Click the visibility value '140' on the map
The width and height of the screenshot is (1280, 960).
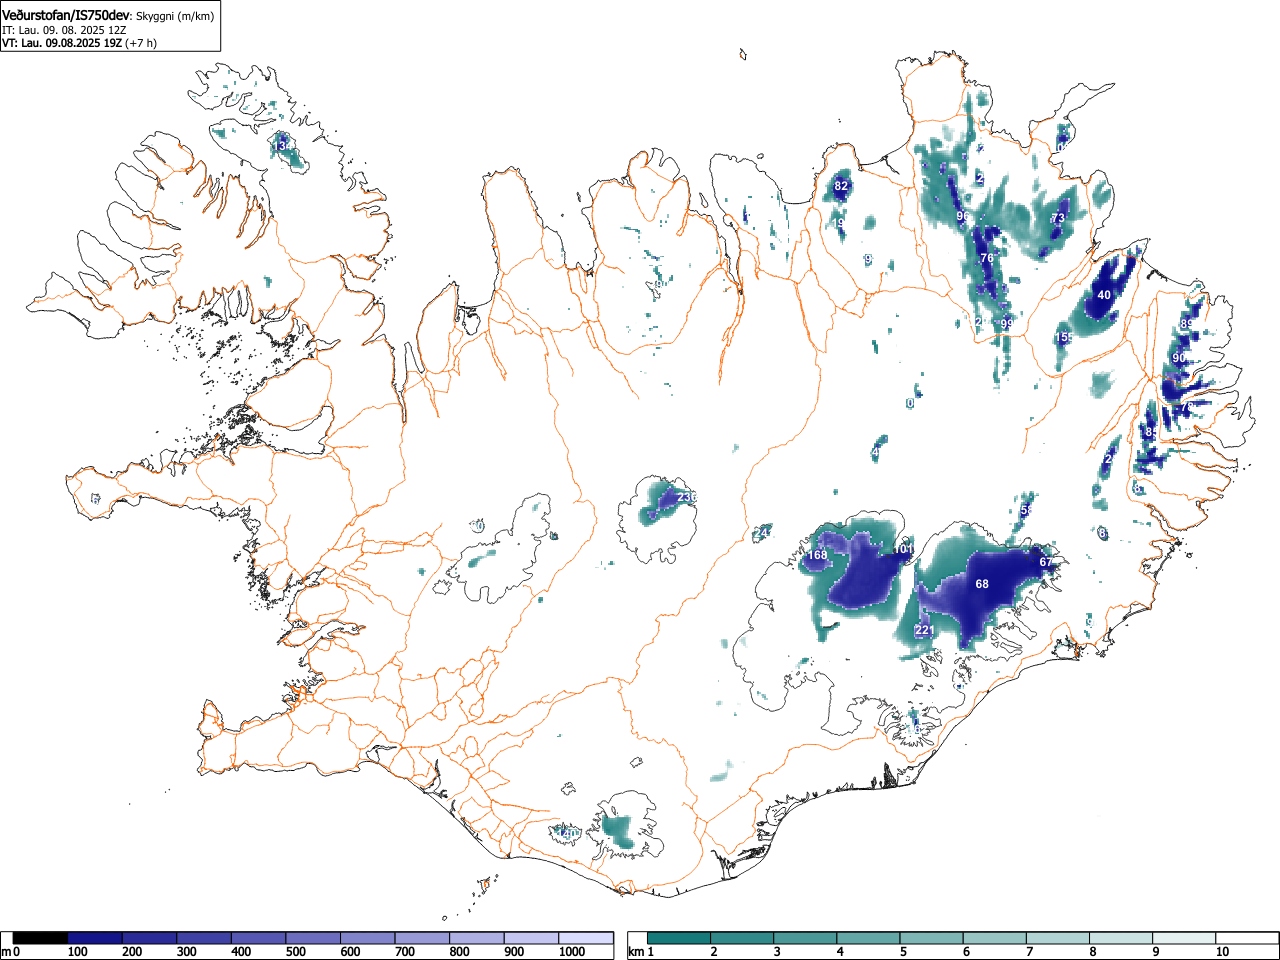click(x=569, y=833)
